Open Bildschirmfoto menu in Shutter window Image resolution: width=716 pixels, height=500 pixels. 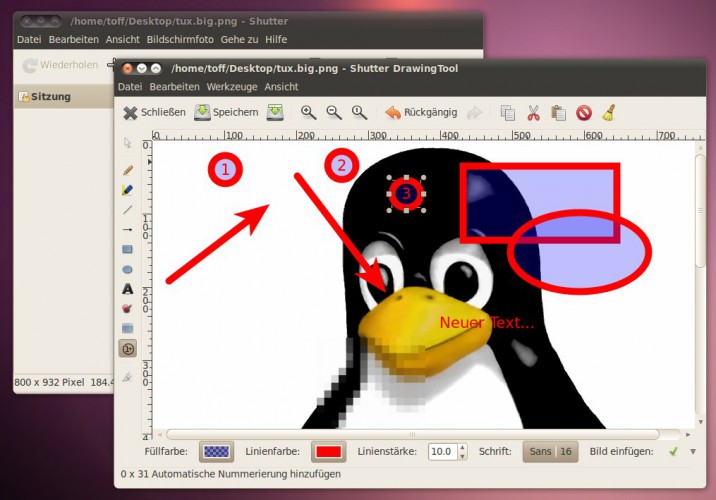pos(180,40)
